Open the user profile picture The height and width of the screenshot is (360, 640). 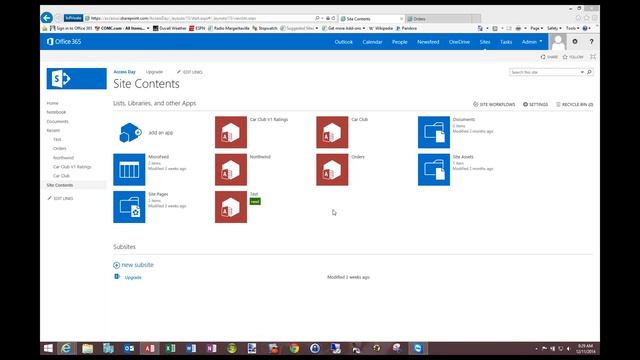[x=558, y=42]
